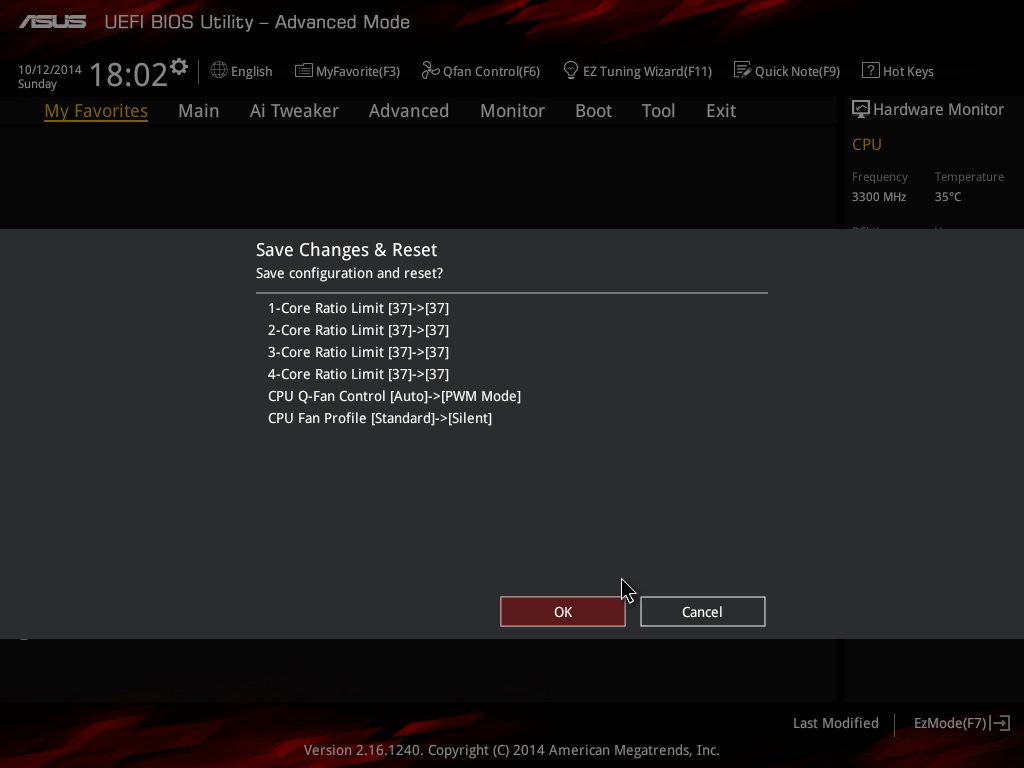Select the 3-Core Ratio Limit change line
The width and height of the screenshot is (1024, 768).
359,352
